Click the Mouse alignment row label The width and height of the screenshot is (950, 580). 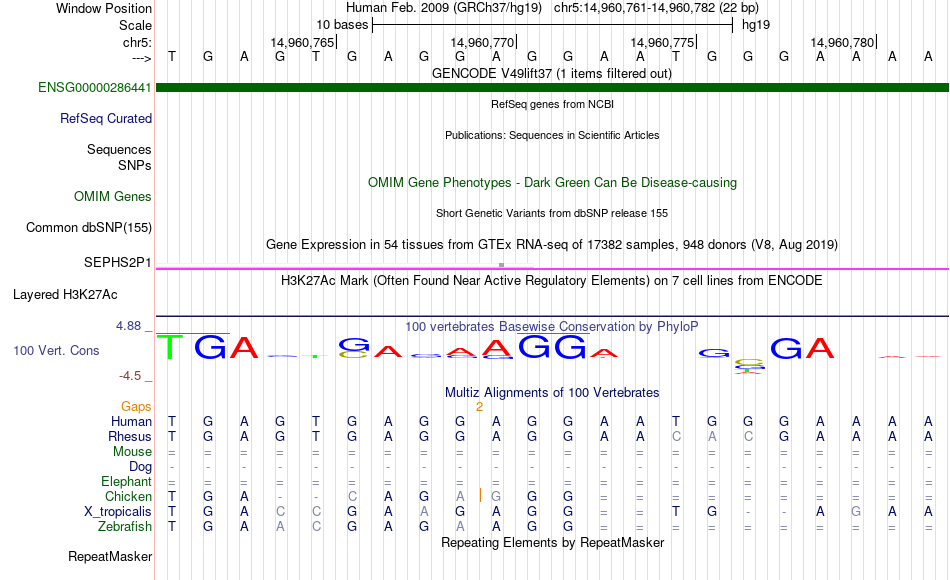tap(132, 452)
